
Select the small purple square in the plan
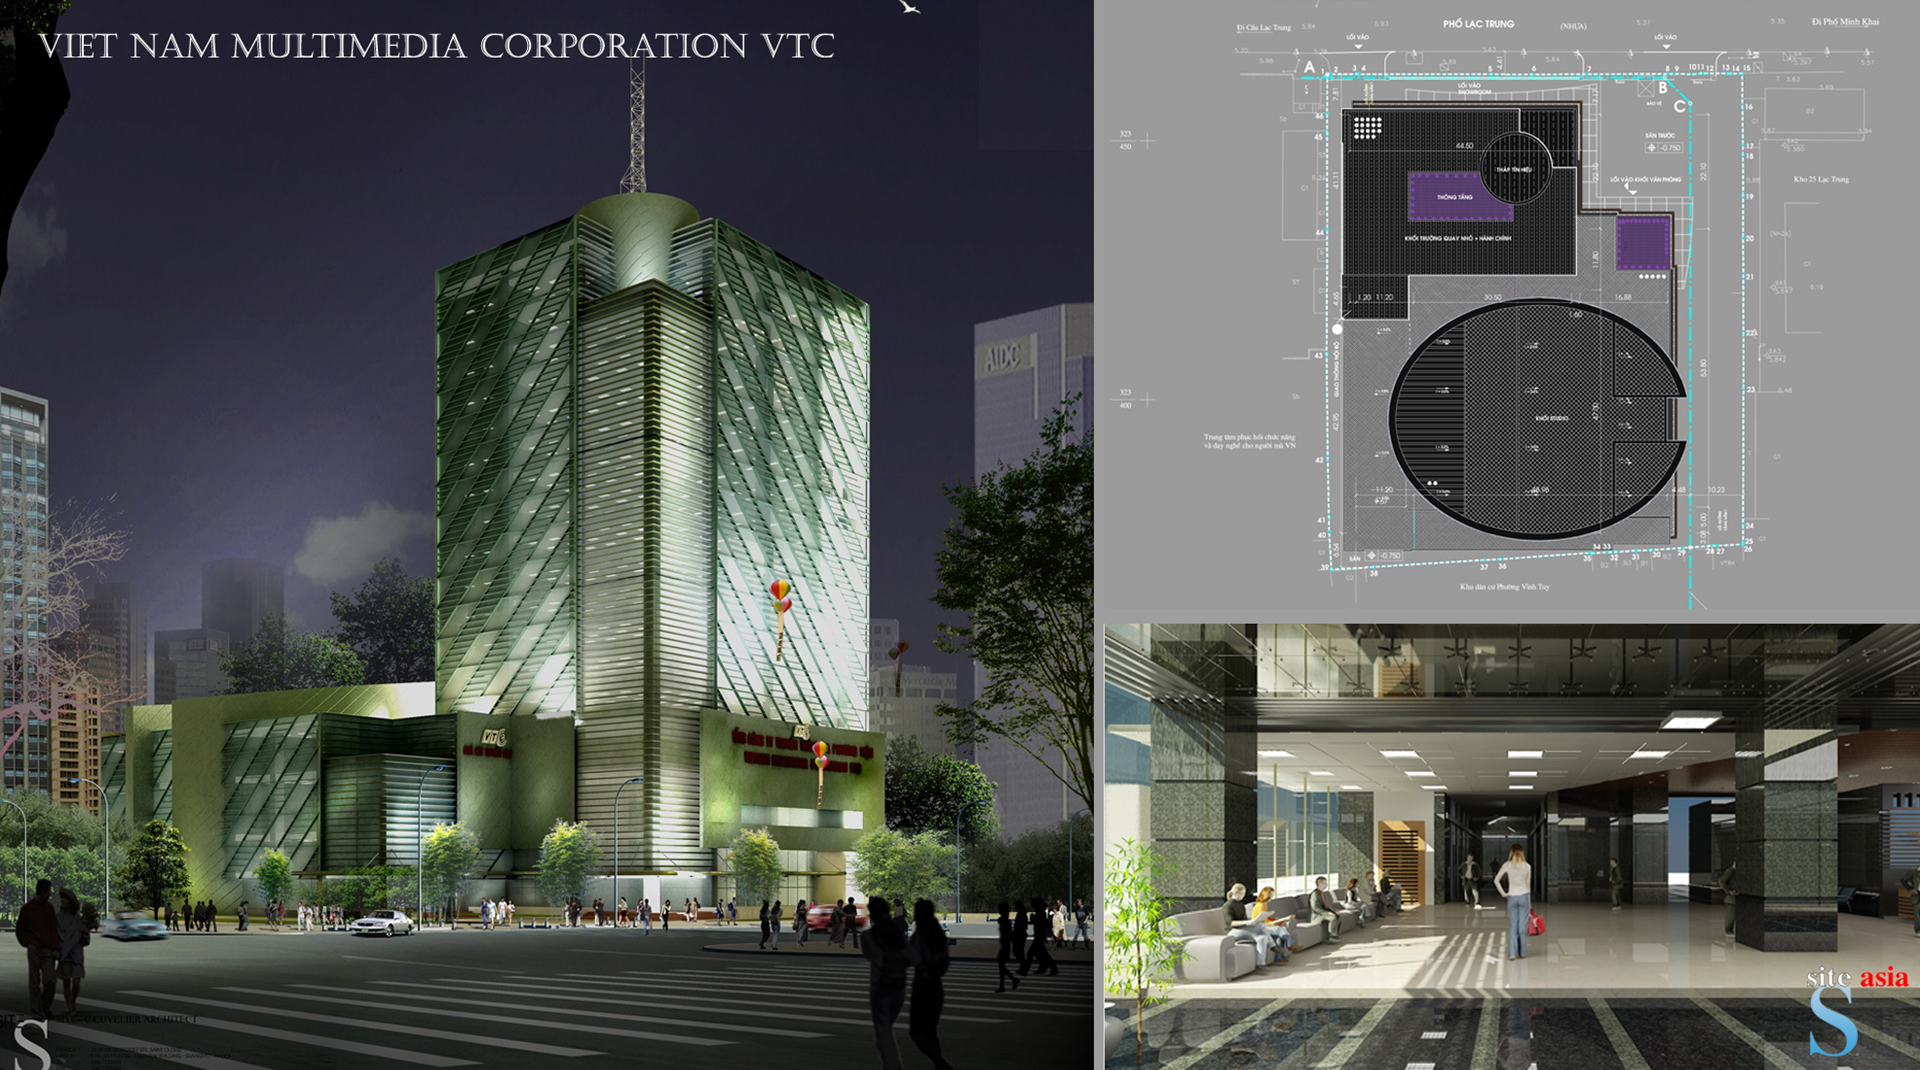1643,242
